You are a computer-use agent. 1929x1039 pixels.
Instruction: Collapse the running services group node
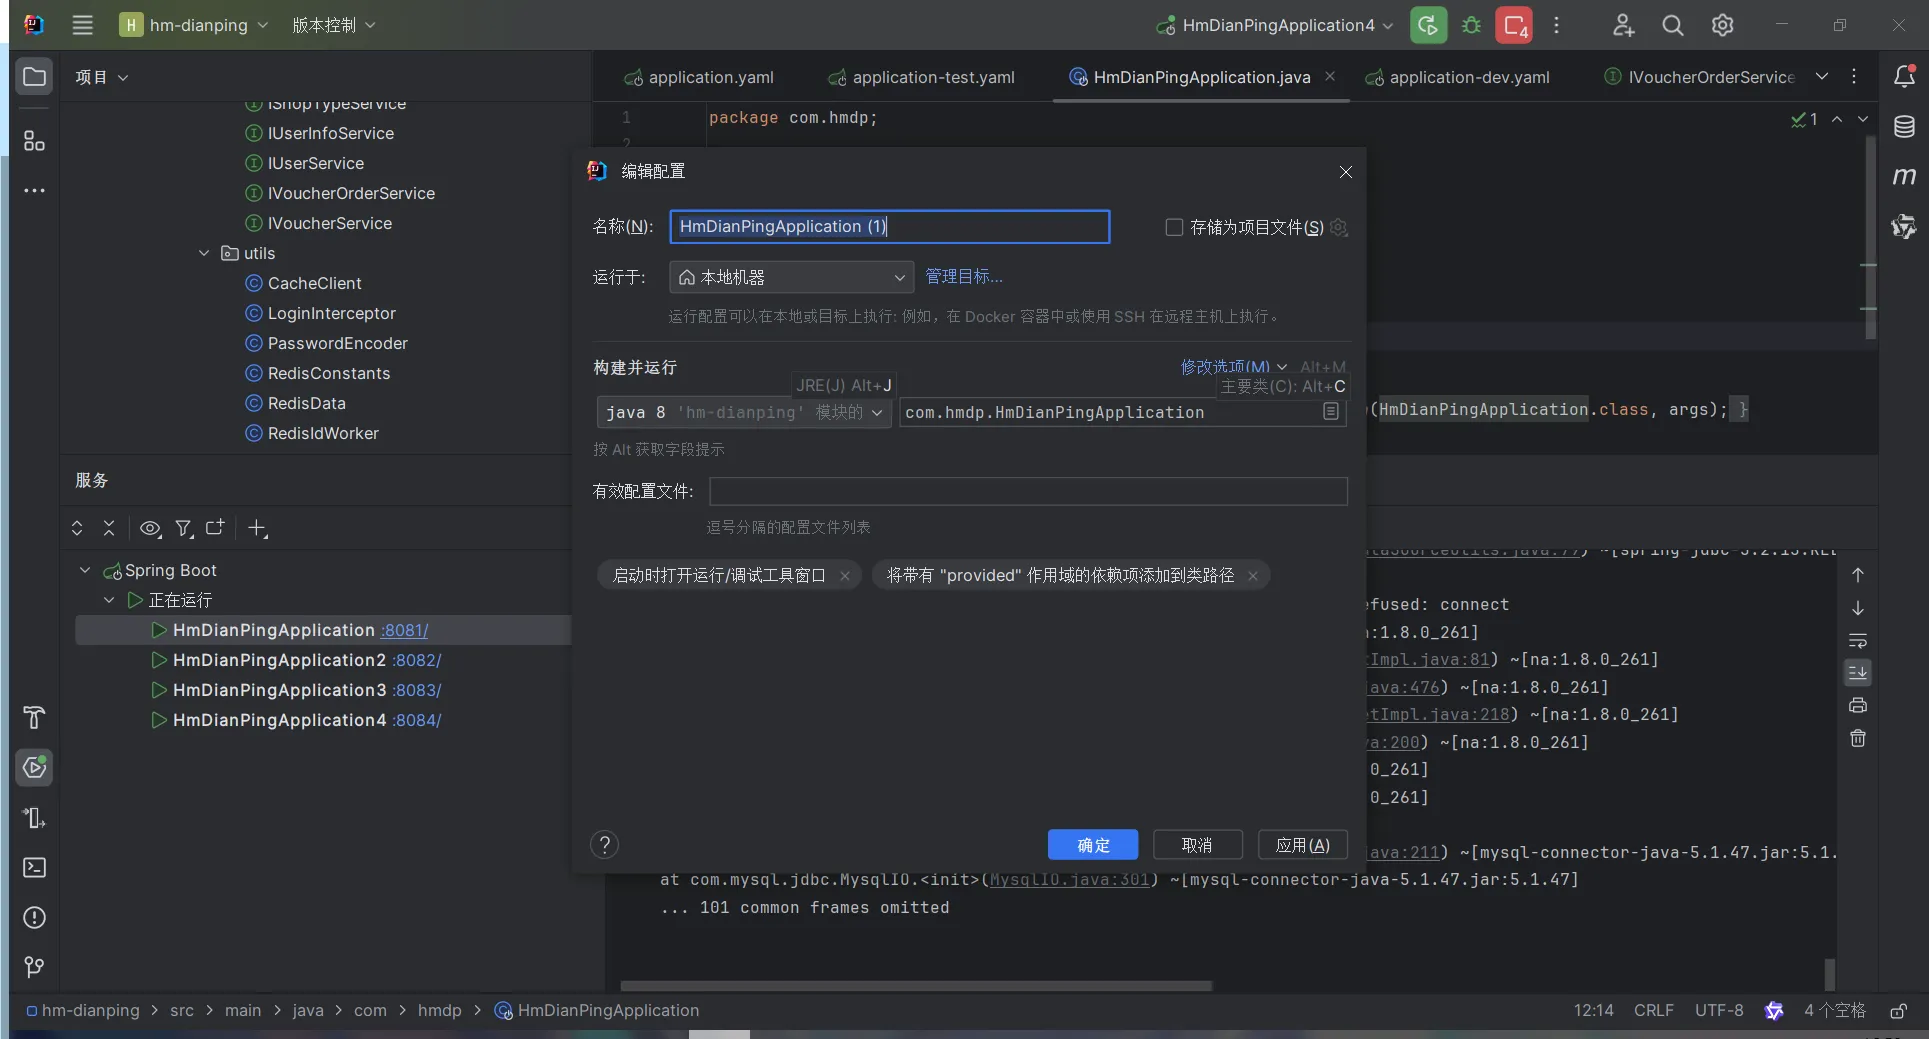[109, 600]
